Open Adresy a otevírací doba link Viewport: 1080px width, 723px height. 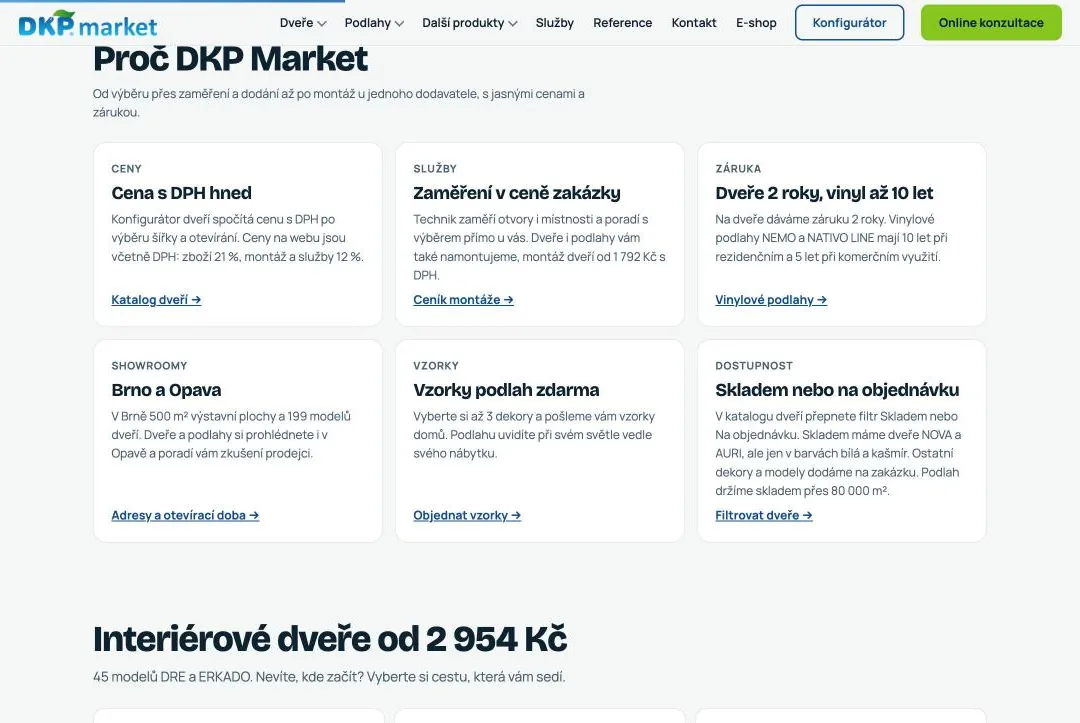185,515
